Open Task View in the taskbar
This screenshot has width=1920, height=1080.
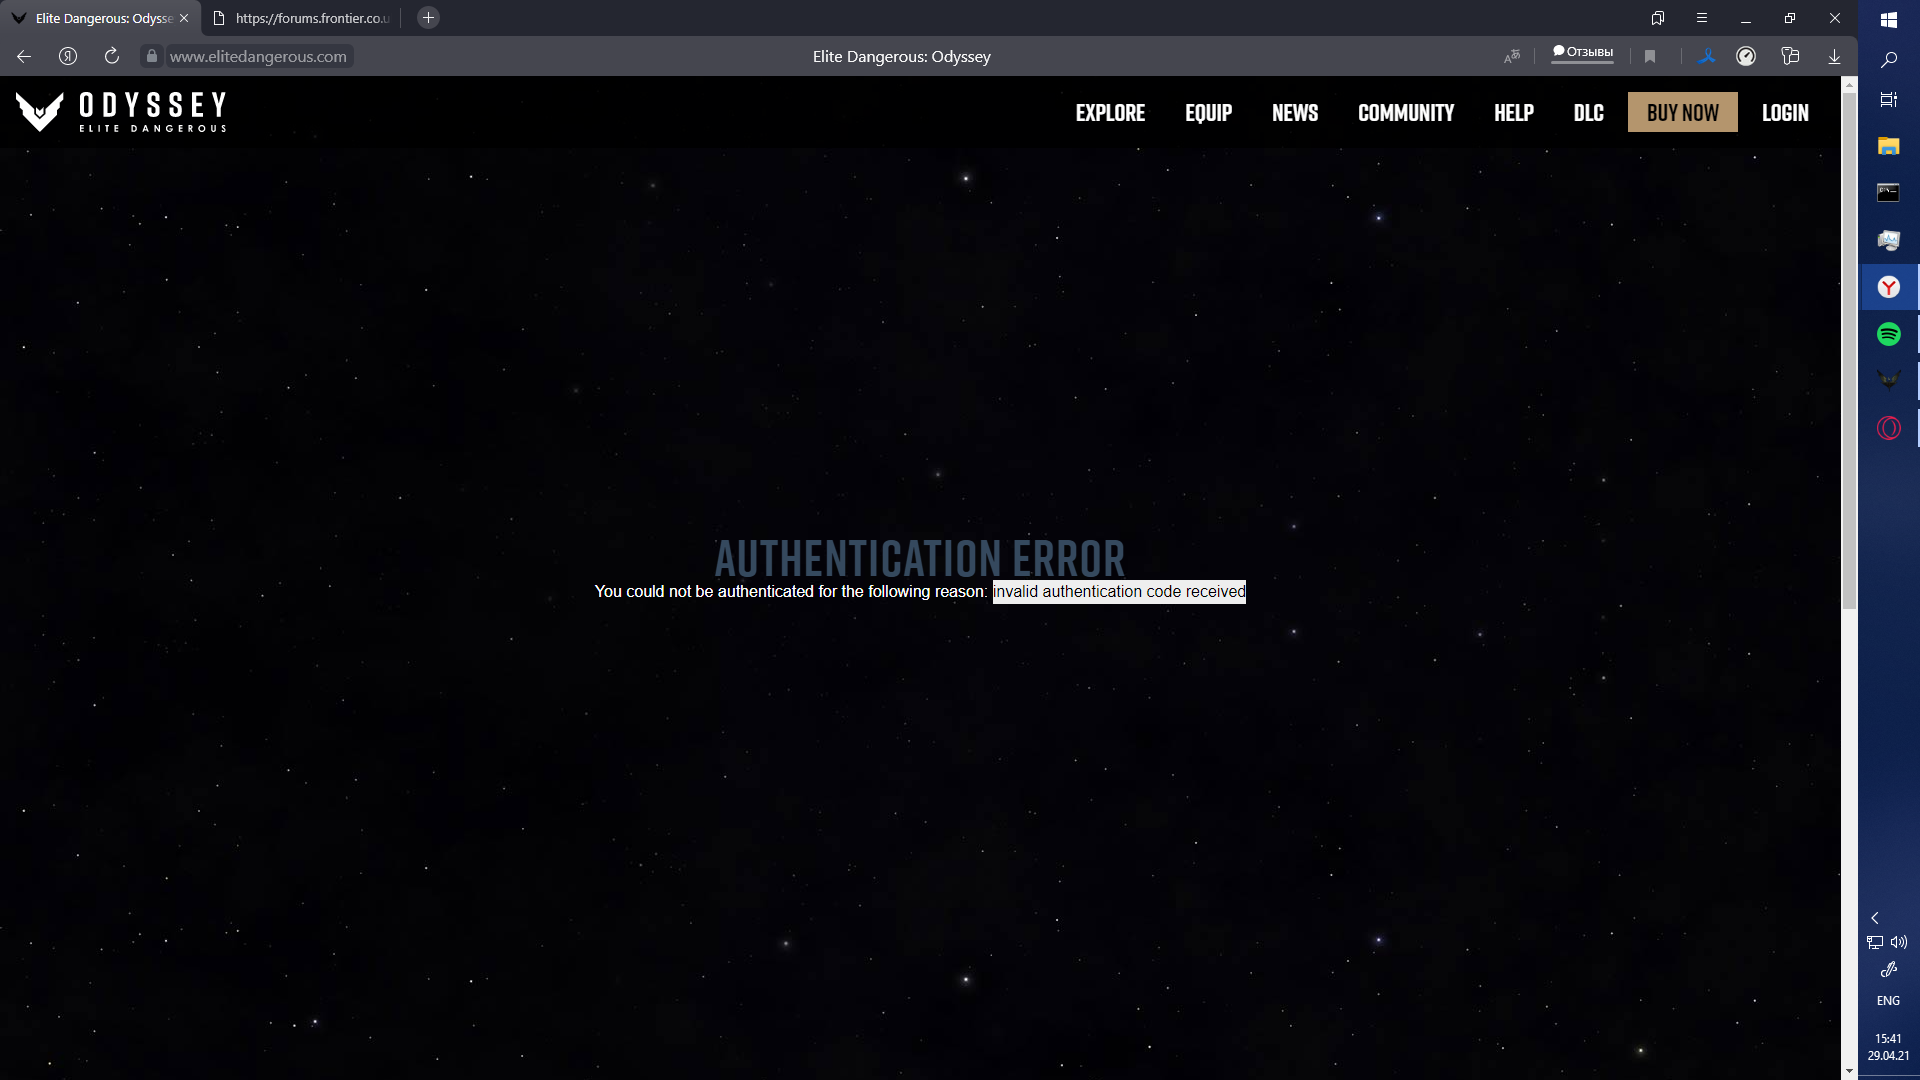1889,100
